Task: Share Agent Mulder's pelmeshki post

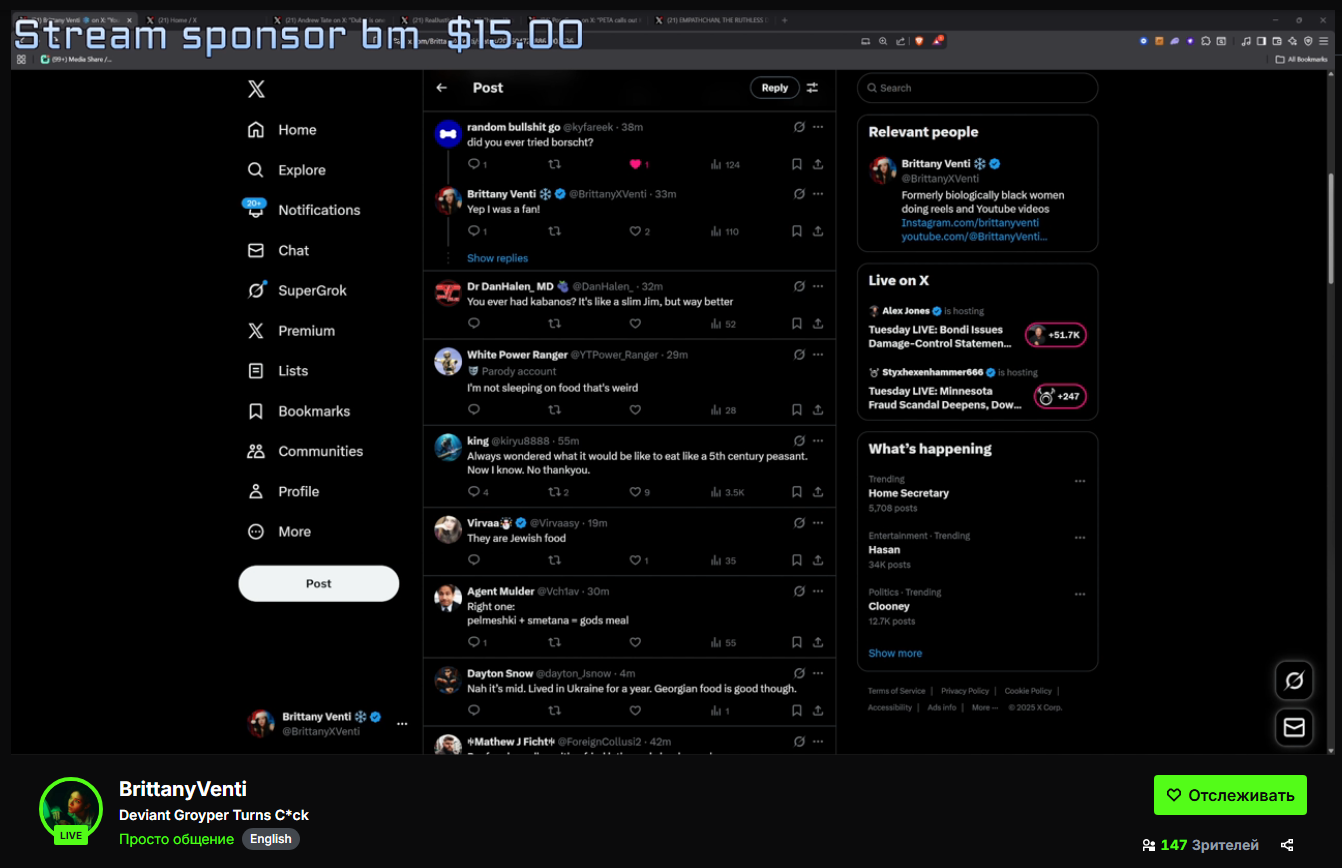Action: [818, 642]
